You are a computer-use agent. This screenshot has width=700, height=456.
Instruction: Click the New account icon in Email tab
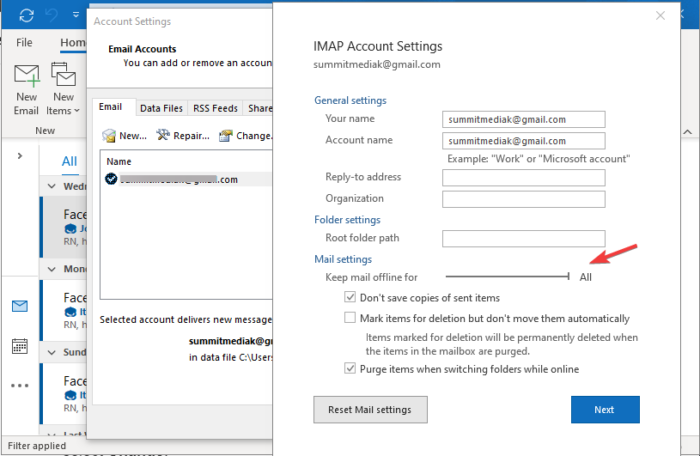click(110, 136)
